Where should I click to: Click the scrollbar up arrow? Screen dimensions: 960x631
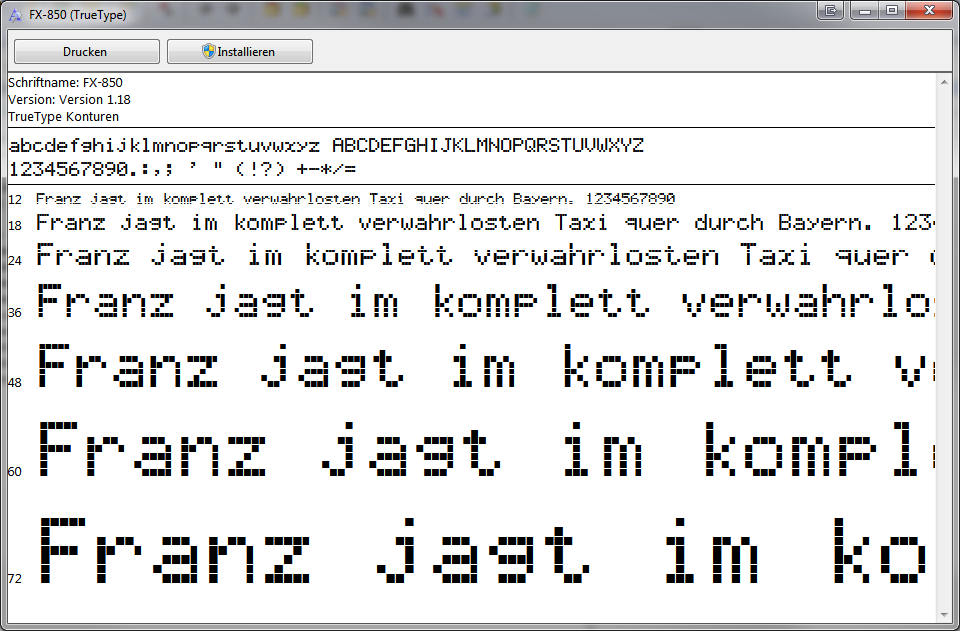point(943,81)
